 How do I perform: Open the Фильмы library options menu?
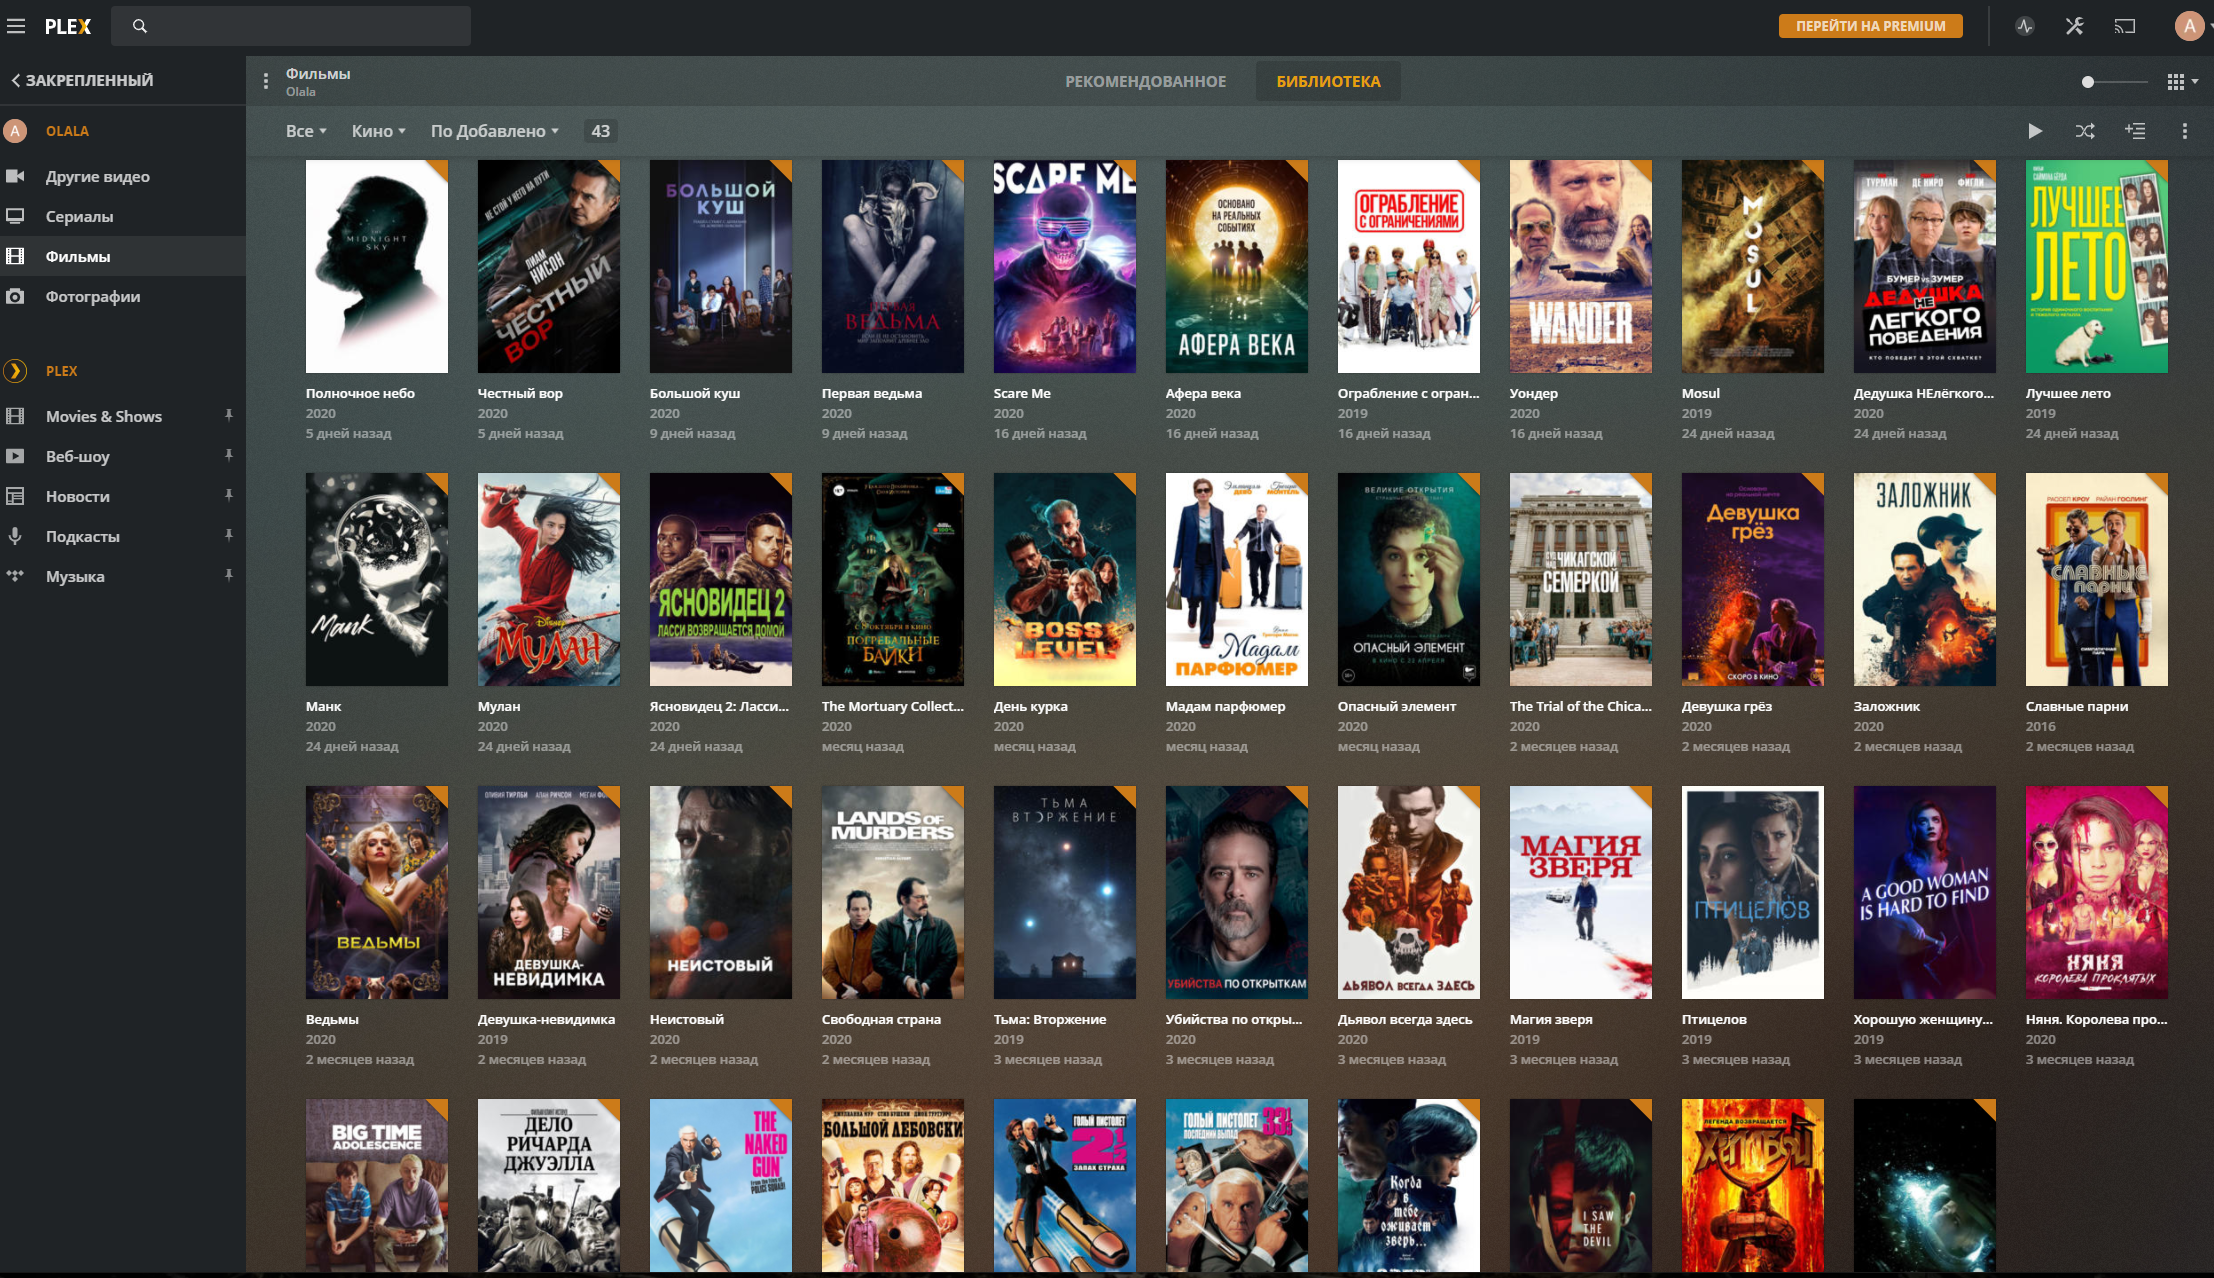click(266, 81)
